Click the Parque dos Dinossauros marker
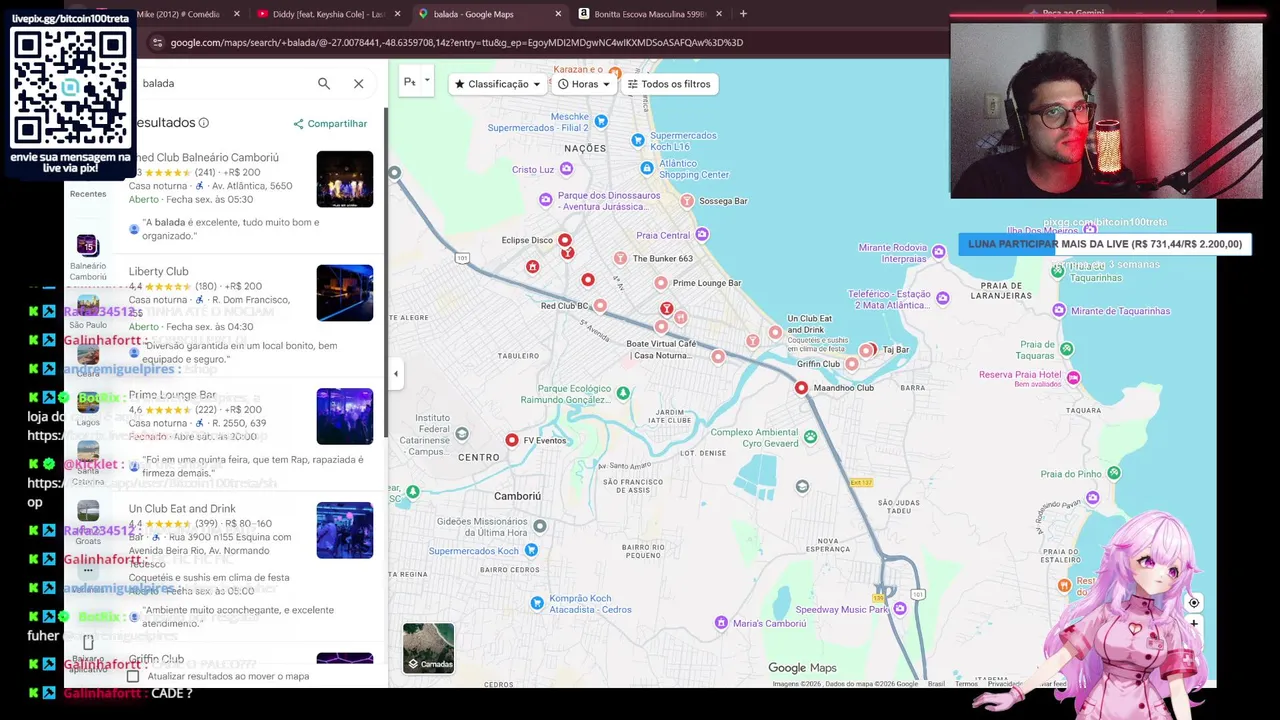The image size is (1280, 720). pos(546,200)
